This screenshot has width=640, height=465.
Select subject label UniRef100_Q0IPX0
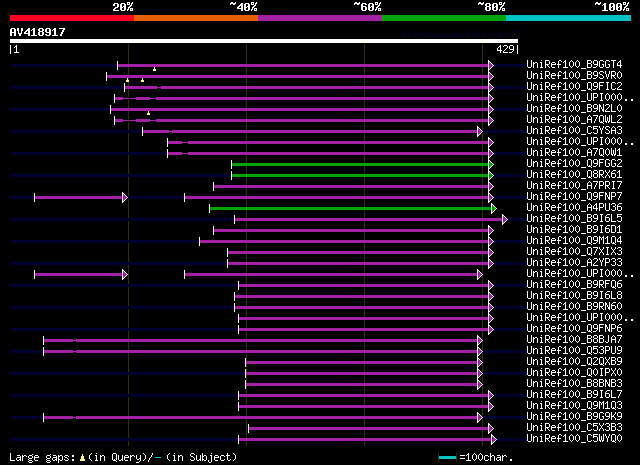tap(574, 373)
